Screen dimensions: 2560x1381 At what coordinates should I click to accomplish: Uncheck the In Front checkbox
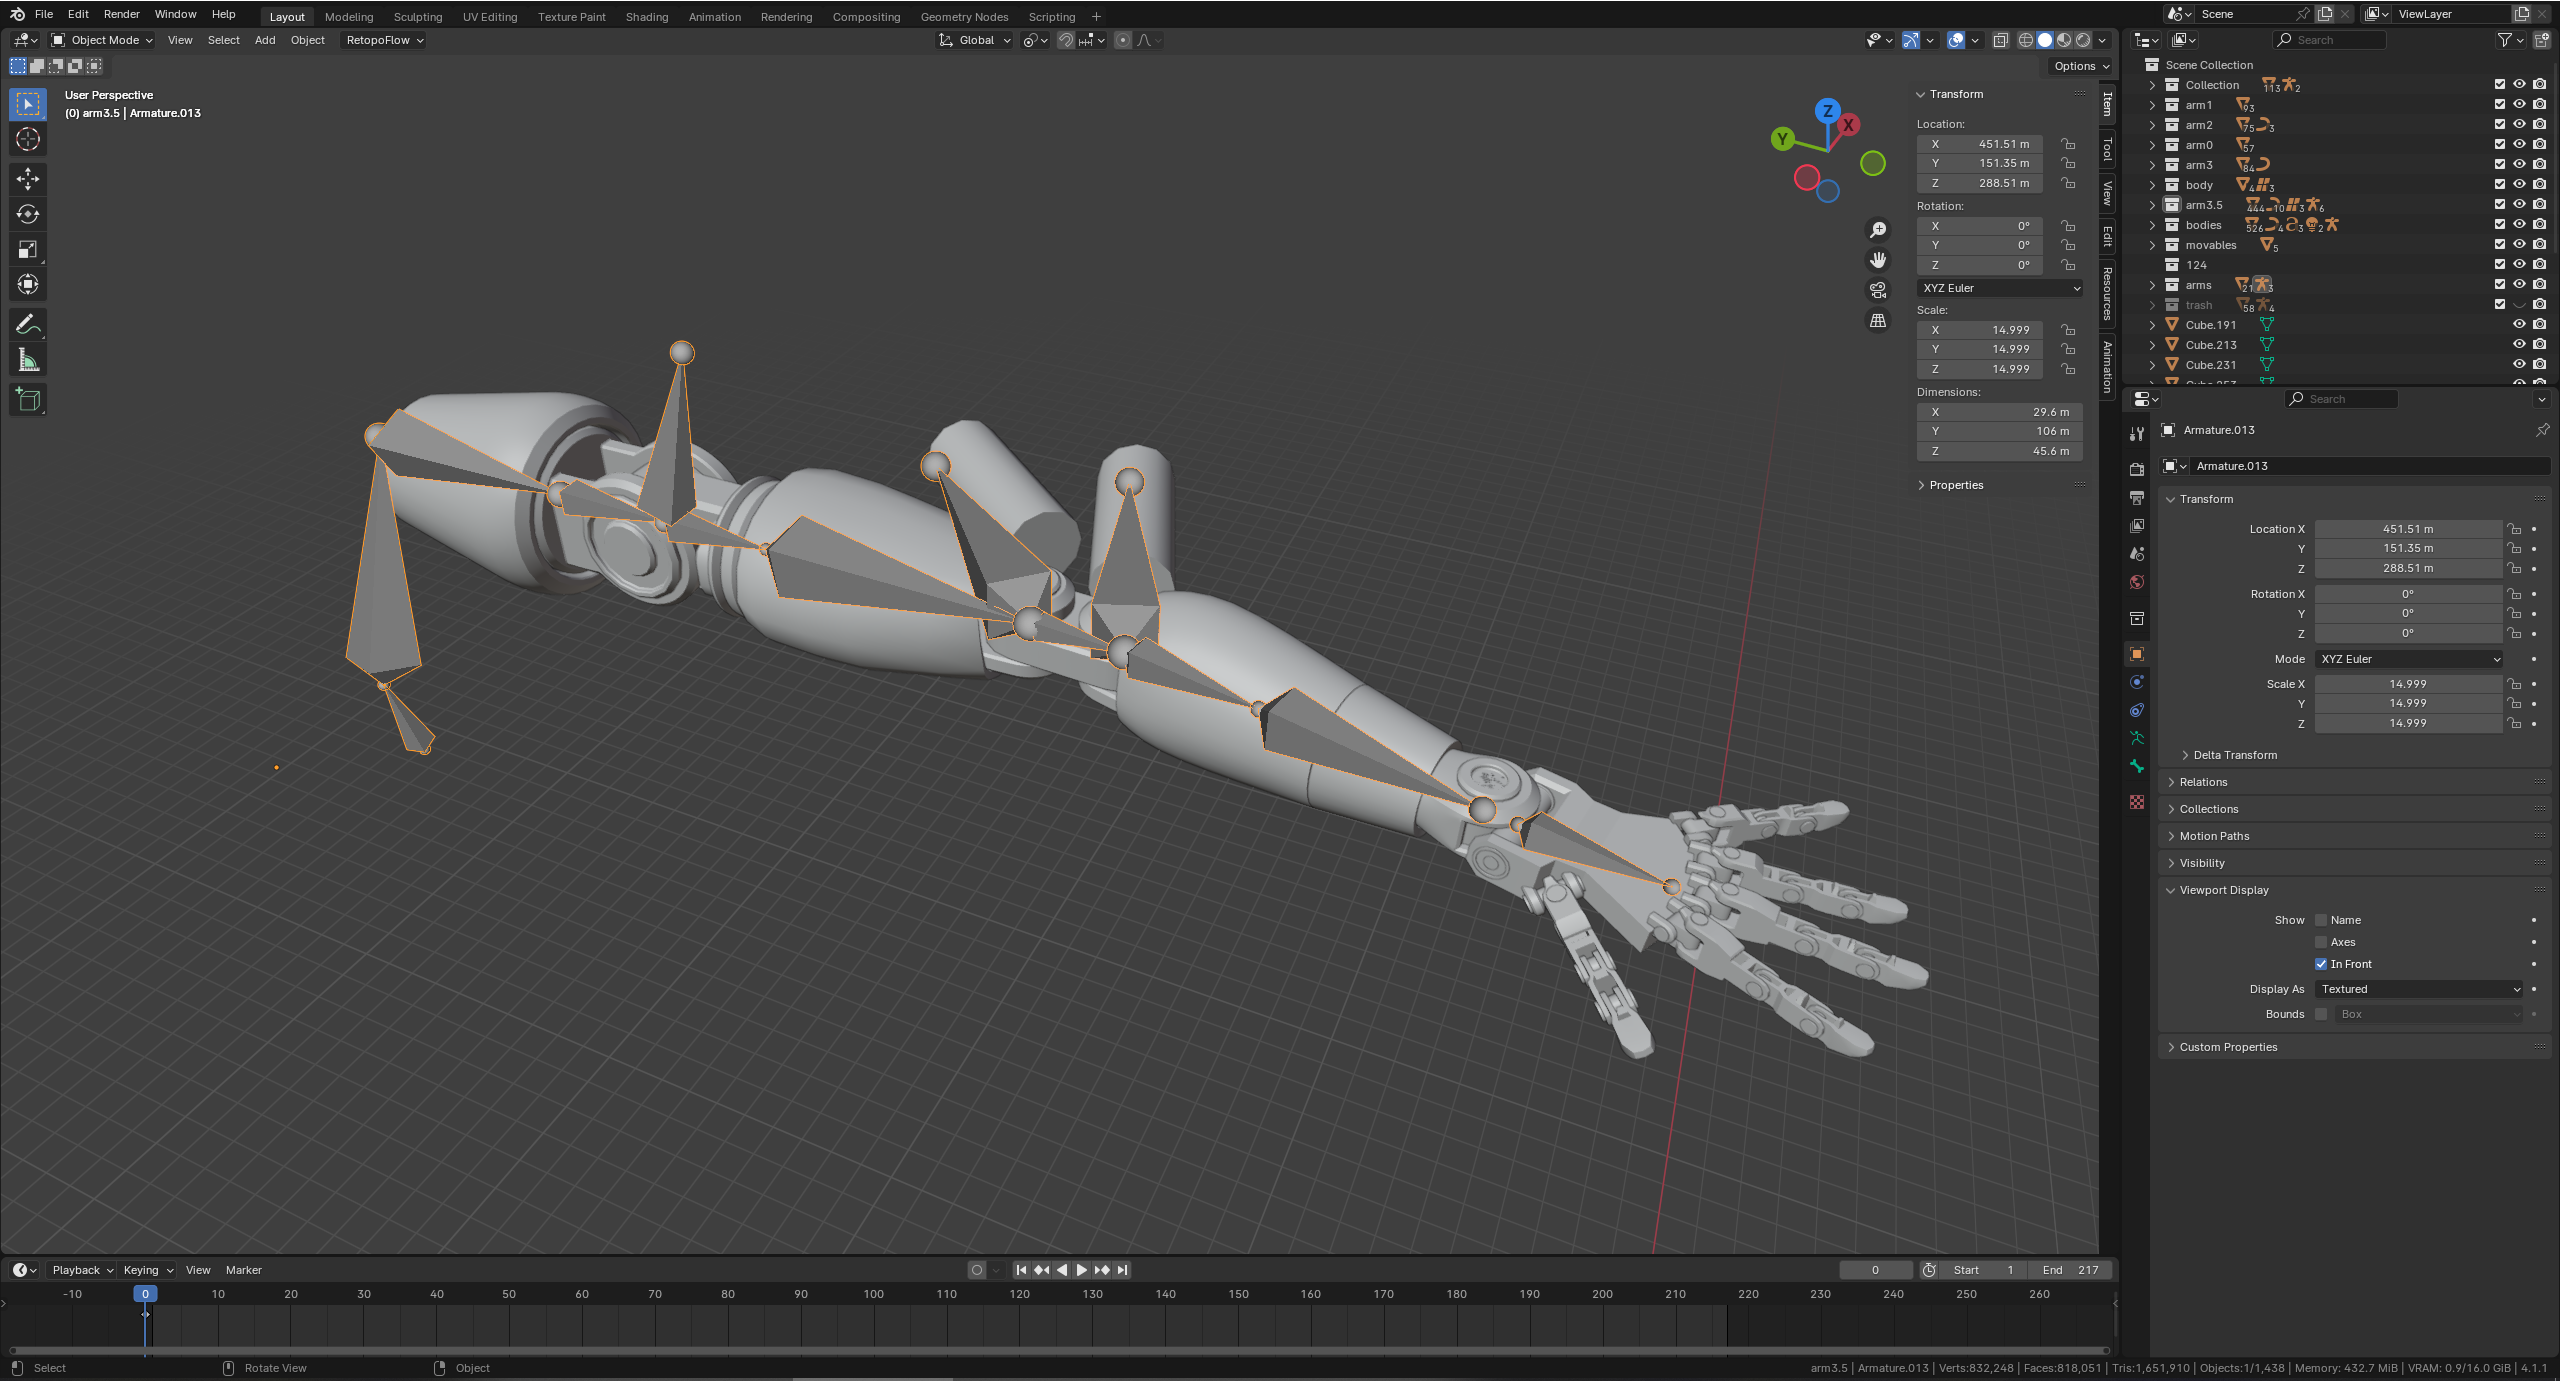tap(2321, 964)
